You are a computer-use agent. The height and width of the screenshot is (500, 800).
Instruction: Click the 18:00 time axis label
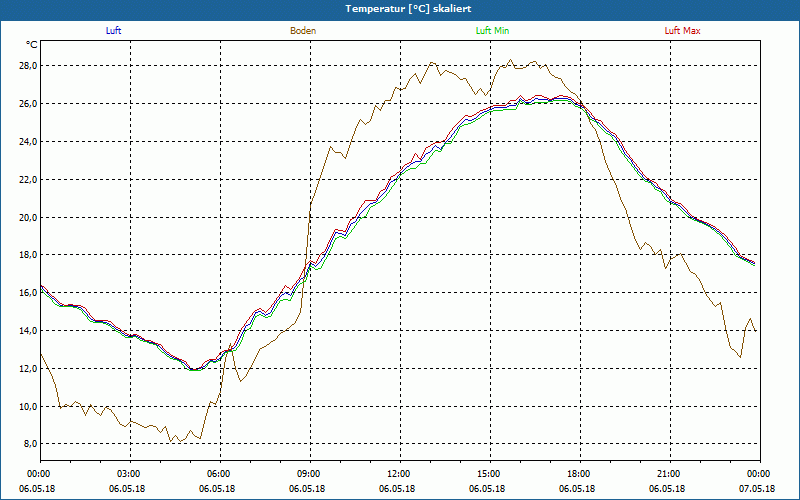point(580,474)
